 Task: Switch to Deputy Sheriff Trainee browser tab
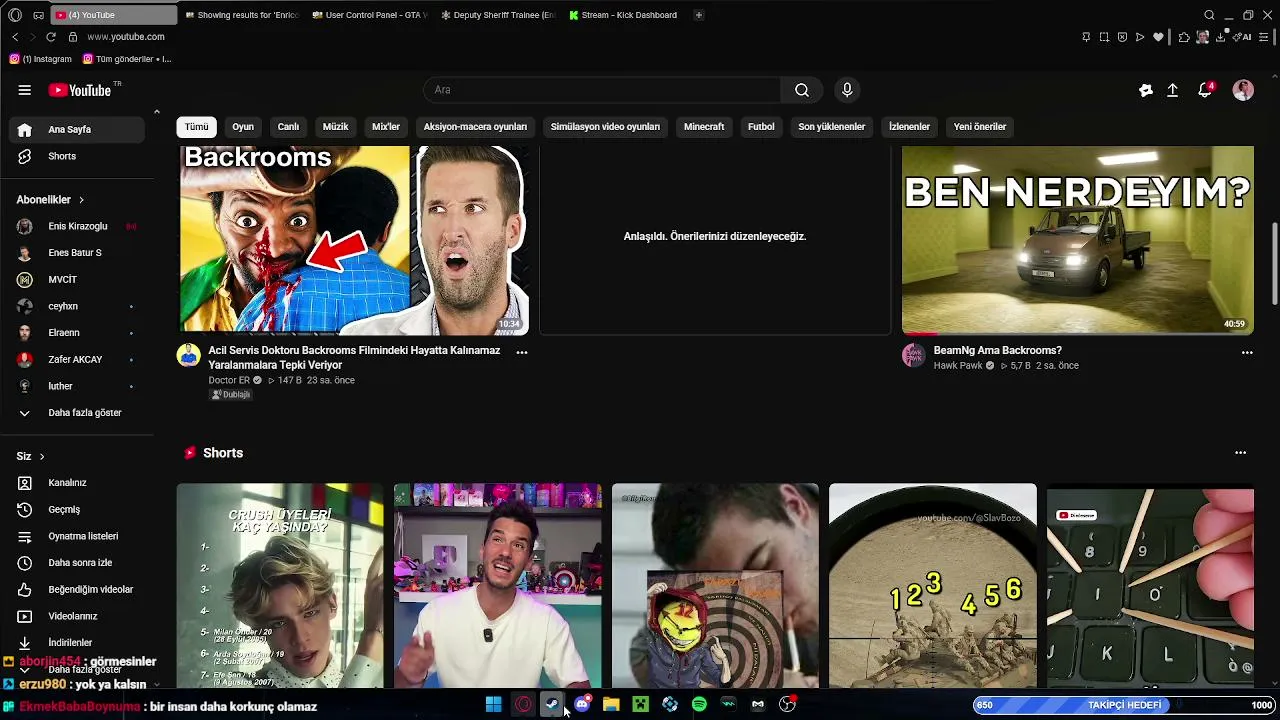497,15
